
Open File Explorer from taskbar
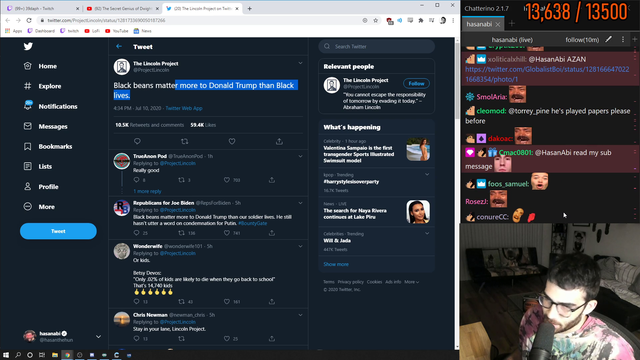tap(55, 355)
